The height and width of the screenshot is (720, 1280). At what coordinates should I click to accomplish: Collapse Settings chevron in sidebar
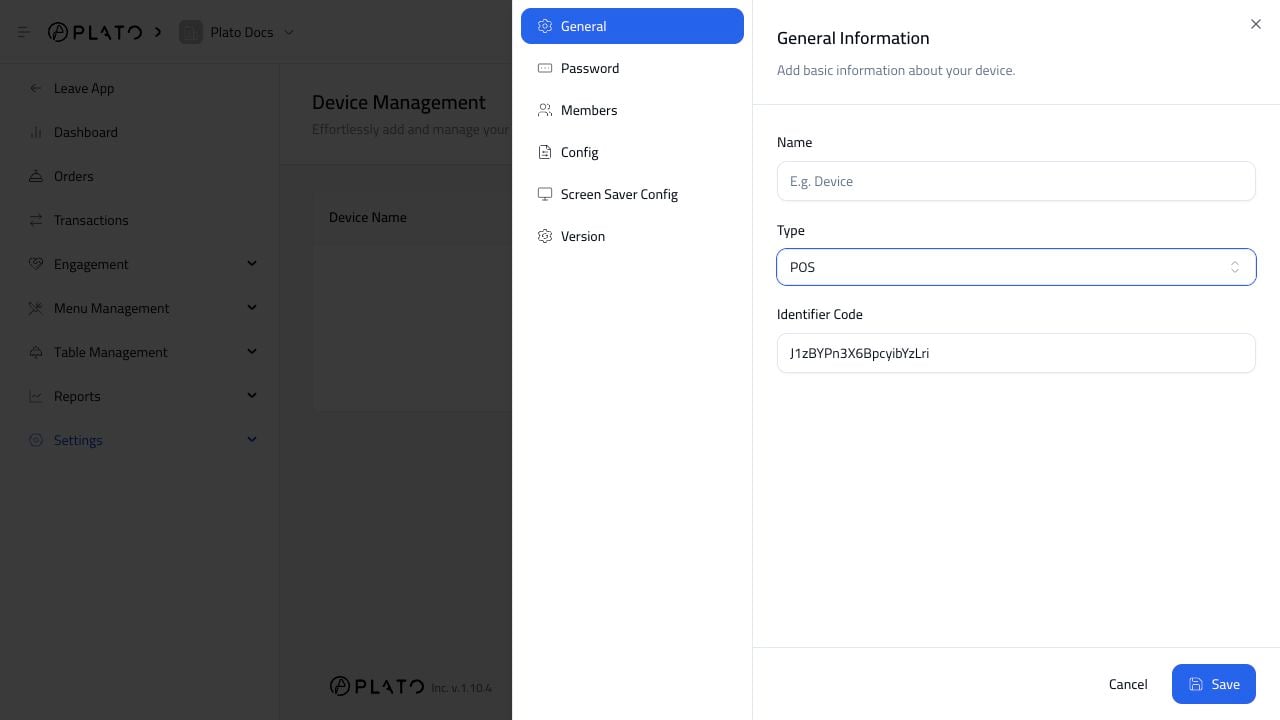click(252, 439)
